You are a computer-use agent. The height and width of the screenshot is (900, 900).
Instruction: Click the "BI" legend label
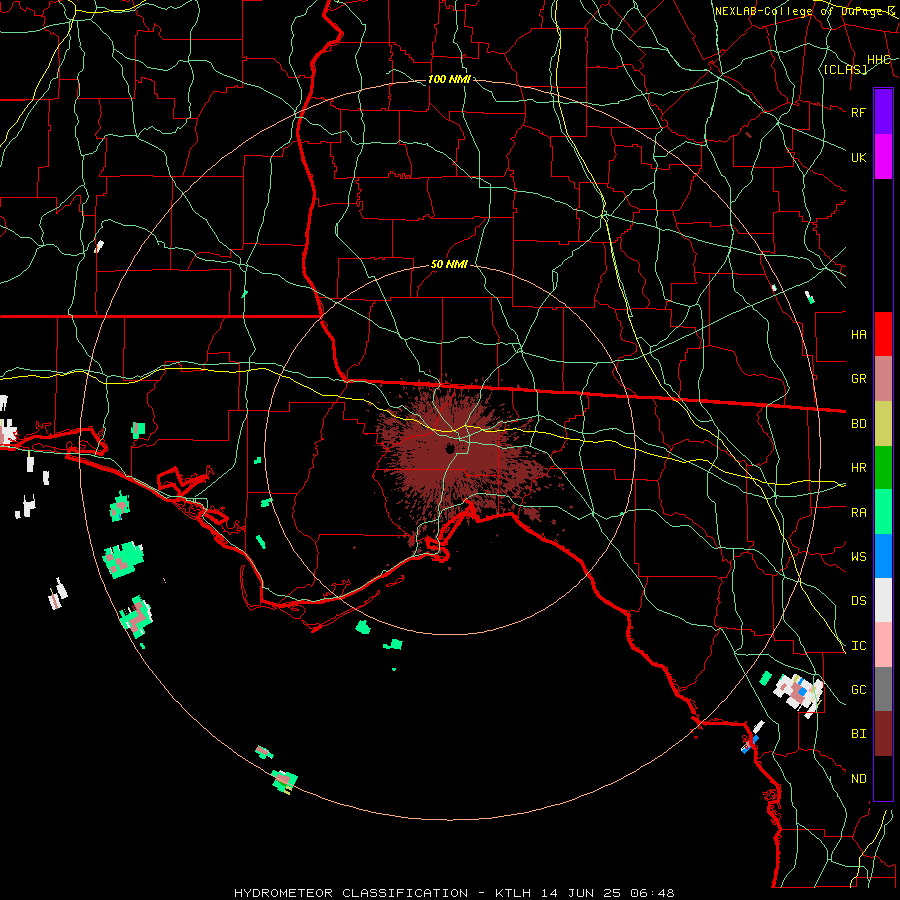coord(858,734)
